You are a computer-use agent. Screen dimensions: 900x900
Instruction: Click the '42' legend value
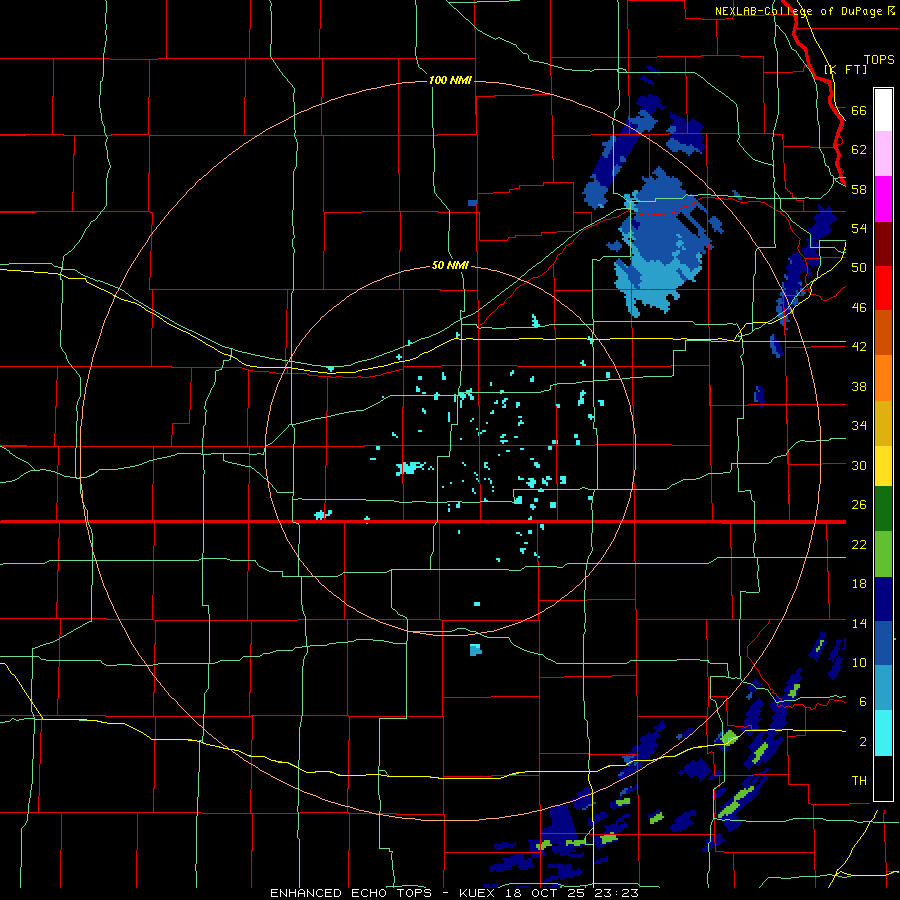859,347
